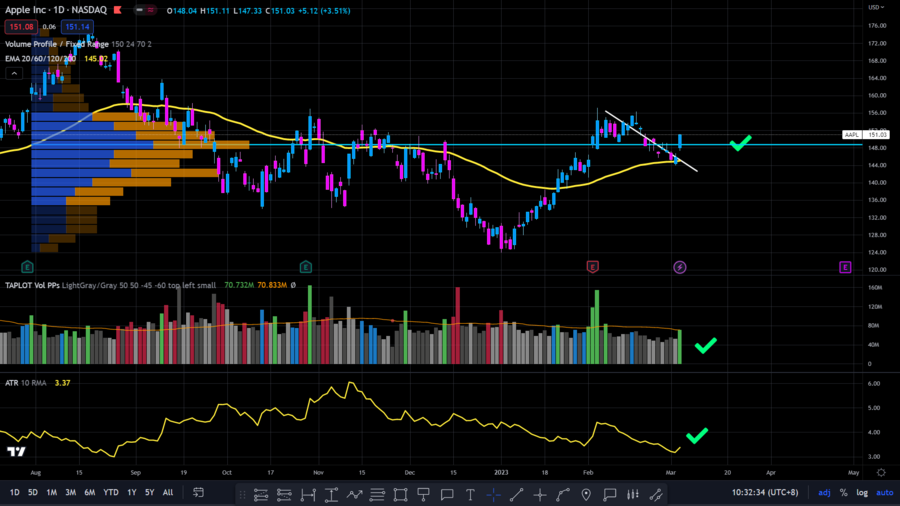
Task: Select the Text tool in favorites toolbar
Action: (x=470, y=494)
